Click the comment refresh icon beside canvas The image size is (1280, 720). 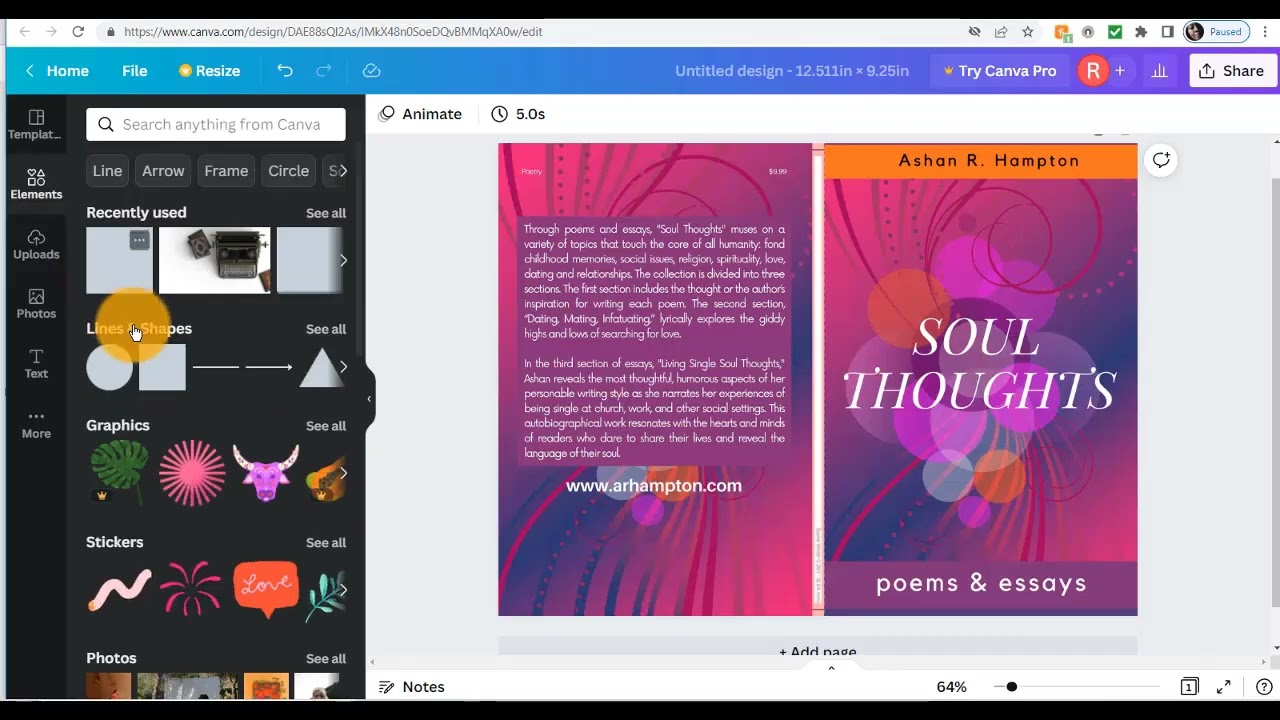pyautogui.click(x=1161, y=160)
